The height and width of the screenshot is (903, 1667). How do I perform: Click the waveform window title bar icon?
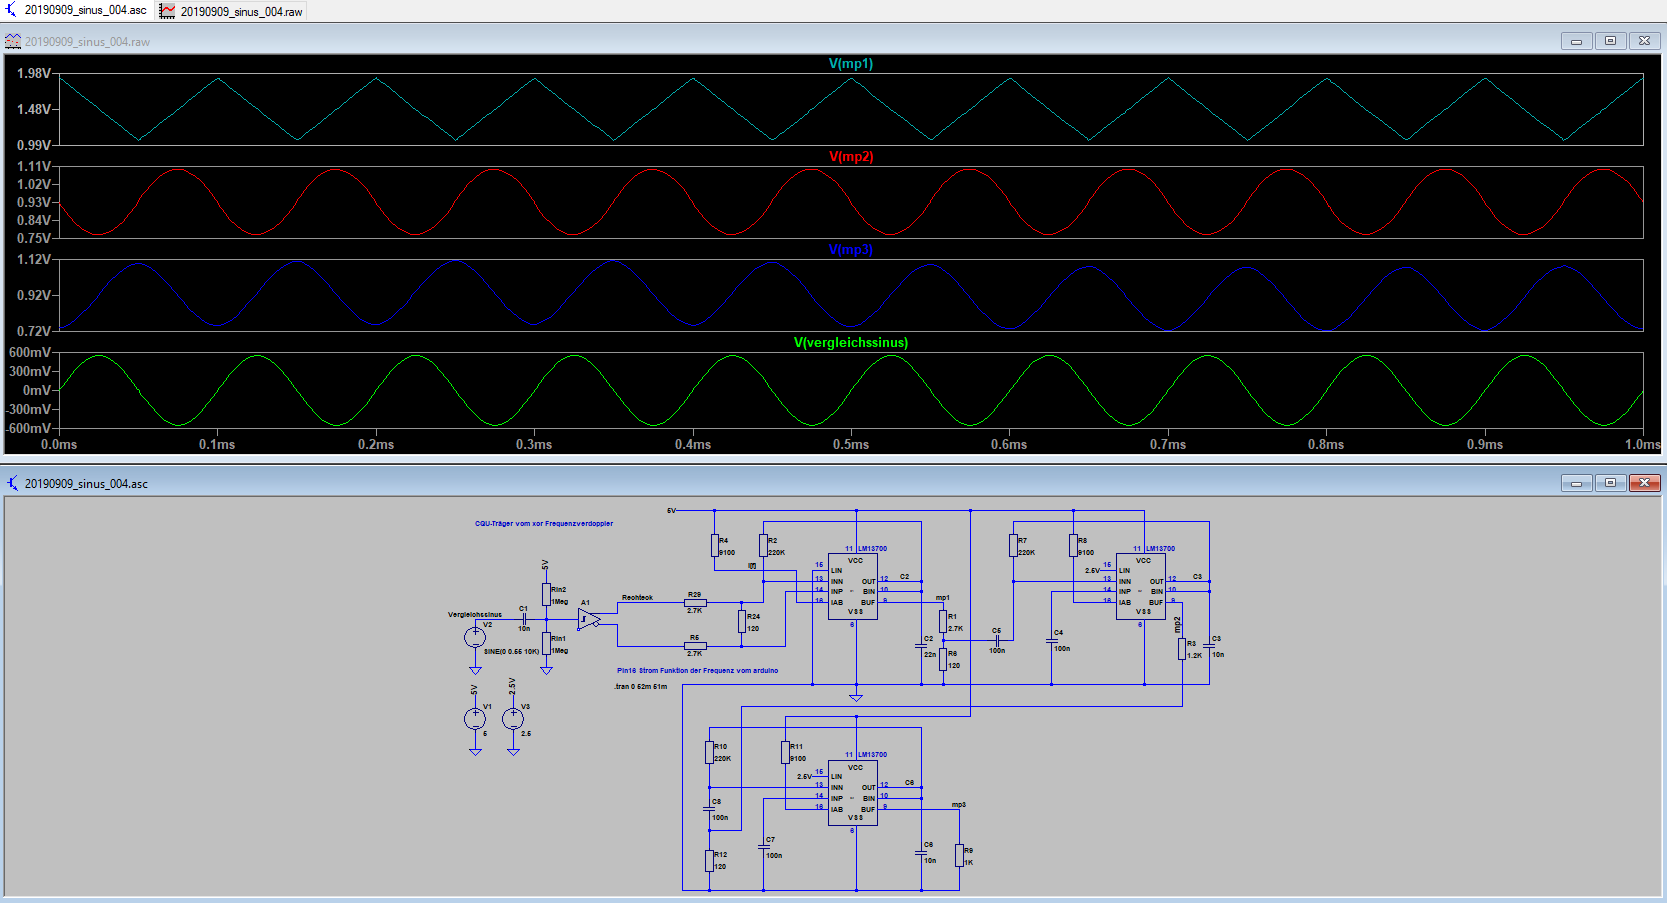click(x=13, y=41)
